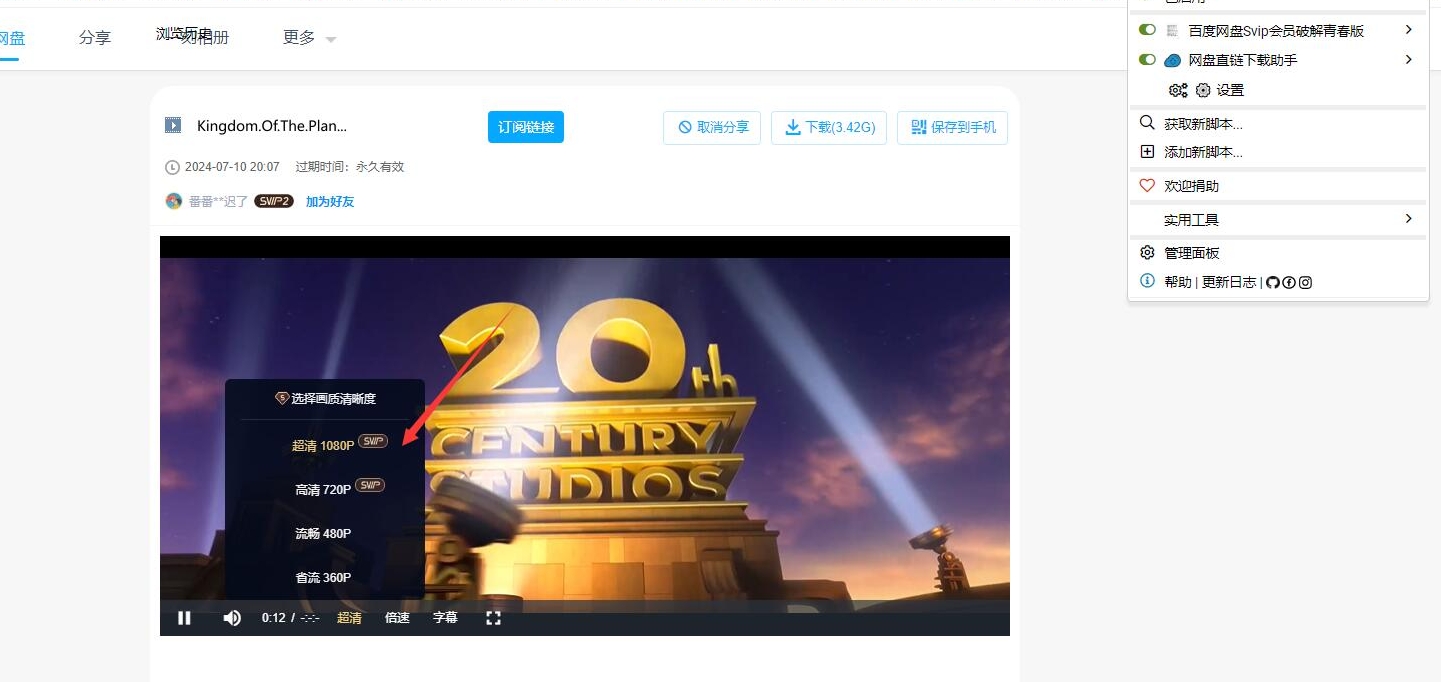Toggle off 百度网盘Svip会员破解青春版 script

(x=1148, y=31)
